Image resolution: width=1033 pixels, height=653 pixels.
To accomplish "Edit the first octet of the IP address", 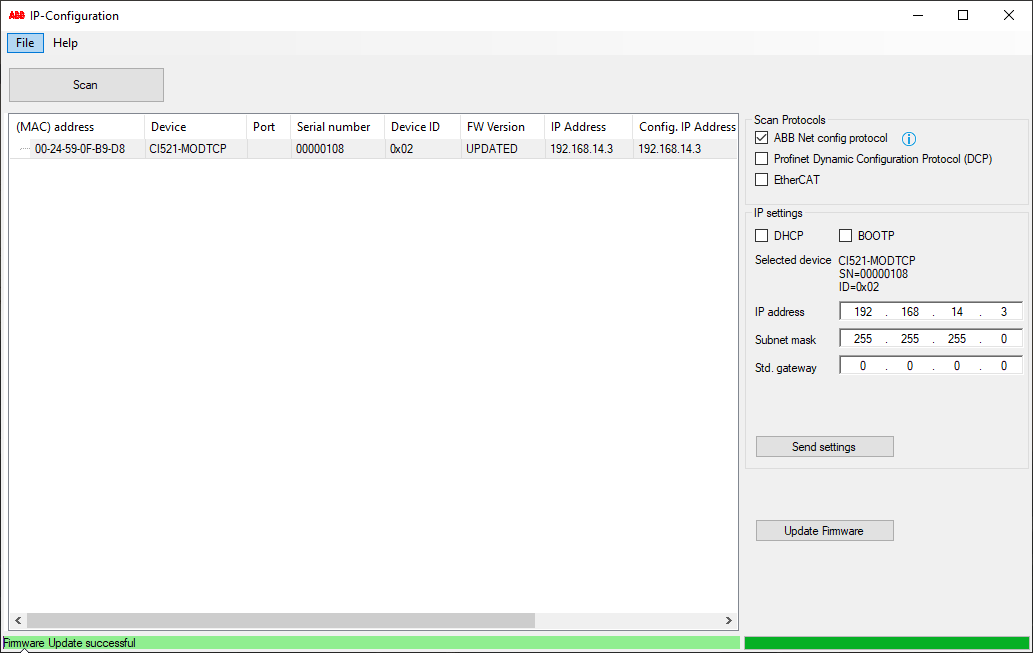I will coord(862,311).
